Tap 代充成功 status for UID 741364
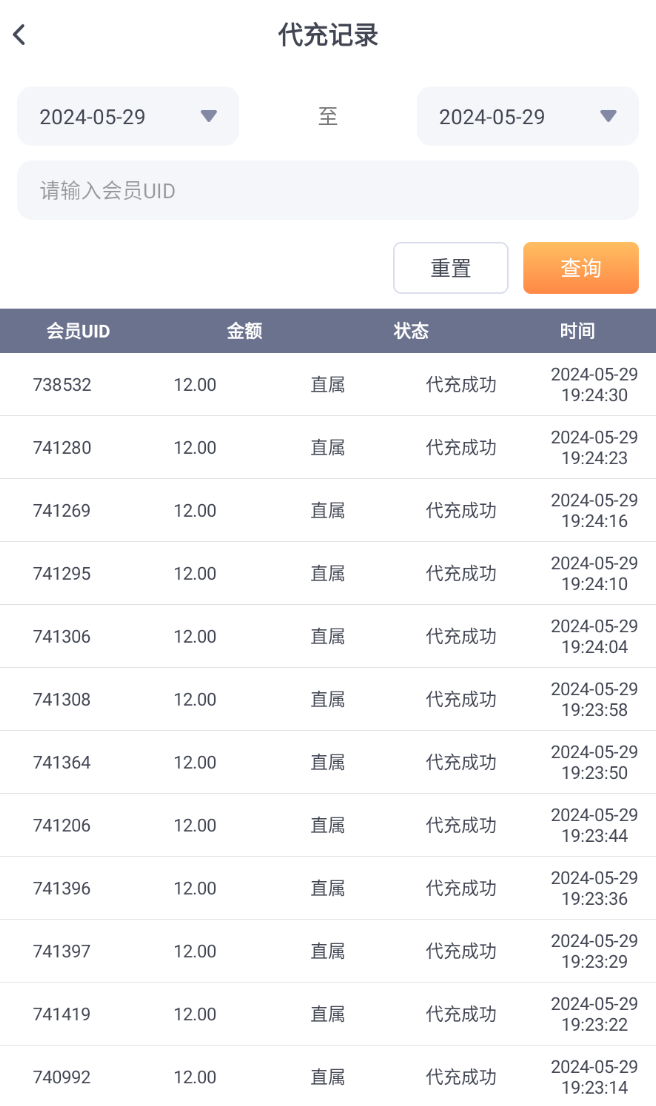Screen dimensions: 656x1106 [x=461, y=763]
